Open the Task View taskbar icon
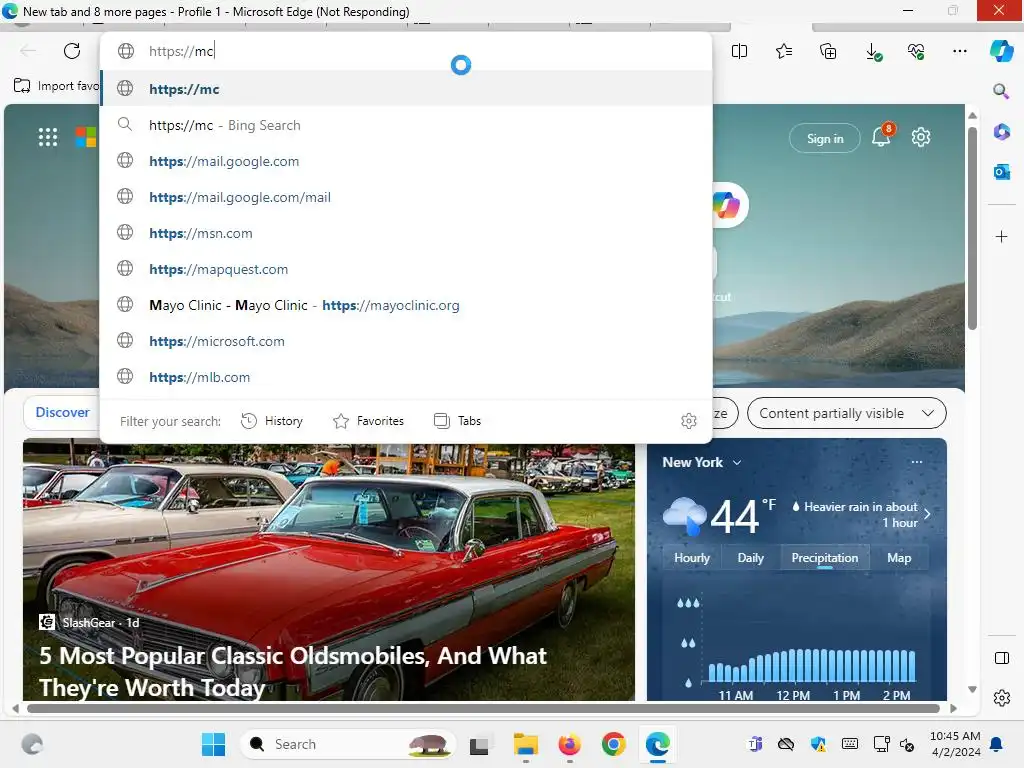 (479, 745)
